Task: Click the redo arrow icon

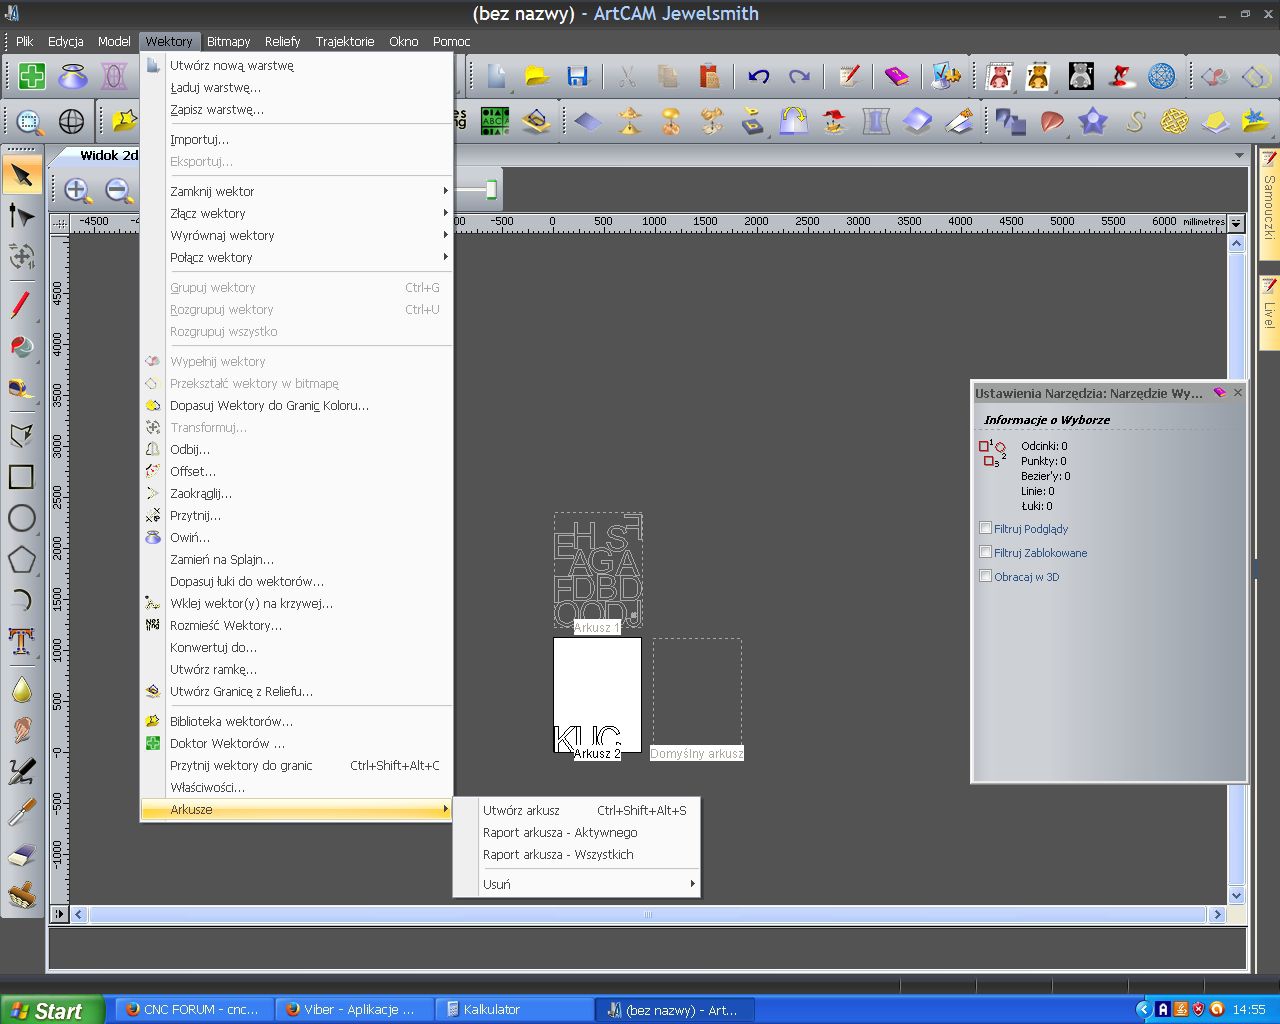Action: [x=799, y=76]
